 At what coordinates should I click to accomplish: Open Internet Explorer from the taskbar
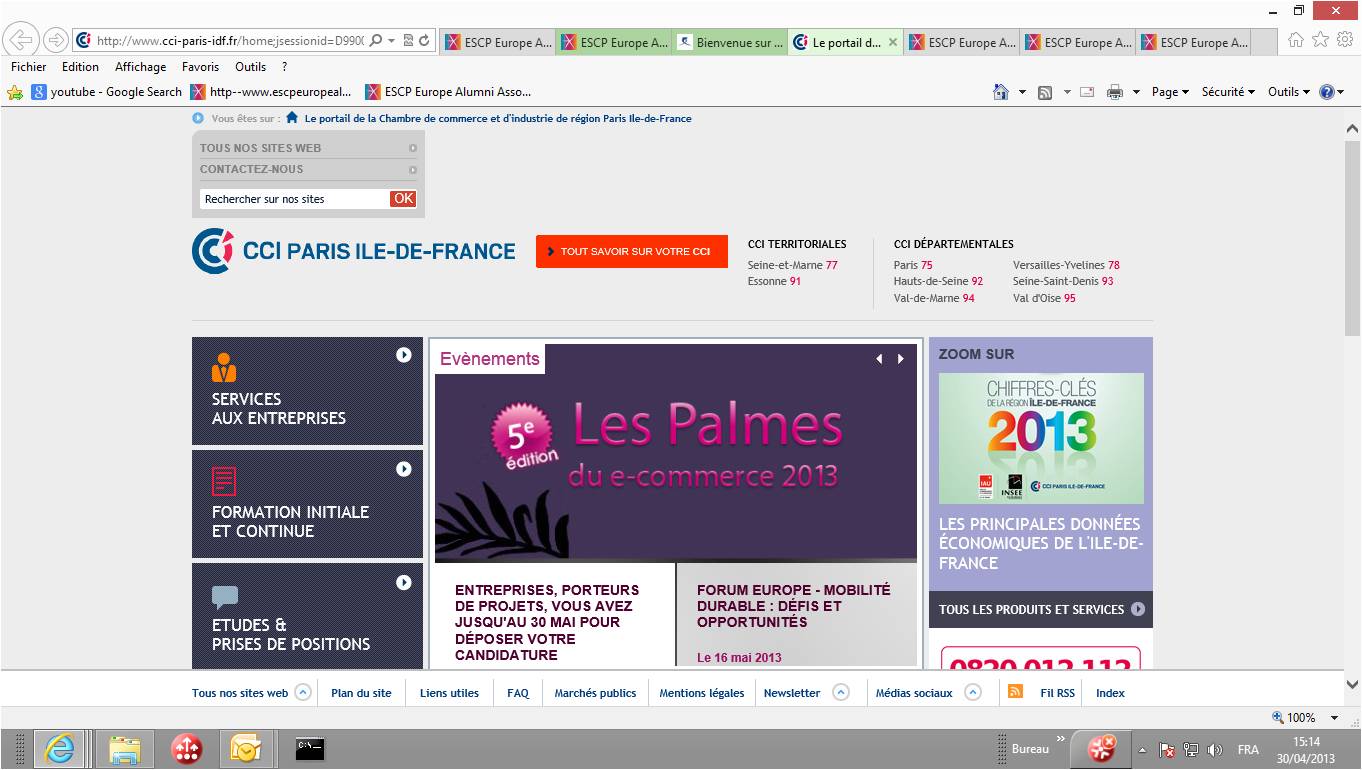tap(60, 748)
